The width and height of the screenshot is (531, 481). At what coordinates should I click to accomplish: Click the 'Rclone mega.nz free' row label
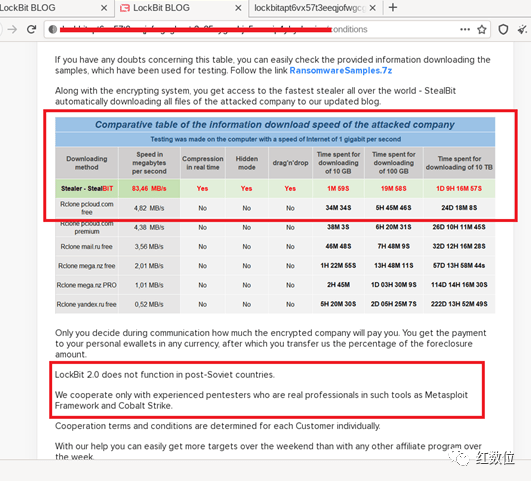[87, 266]
